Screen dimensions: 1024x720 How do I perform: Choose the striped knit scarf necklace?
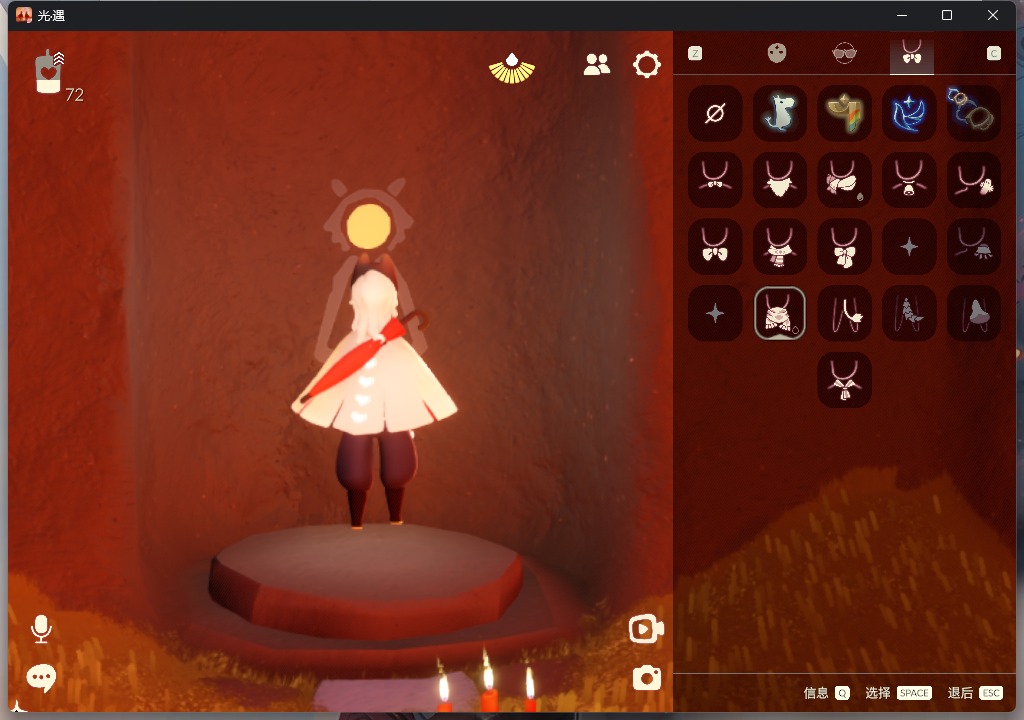(x=780, y=246)
